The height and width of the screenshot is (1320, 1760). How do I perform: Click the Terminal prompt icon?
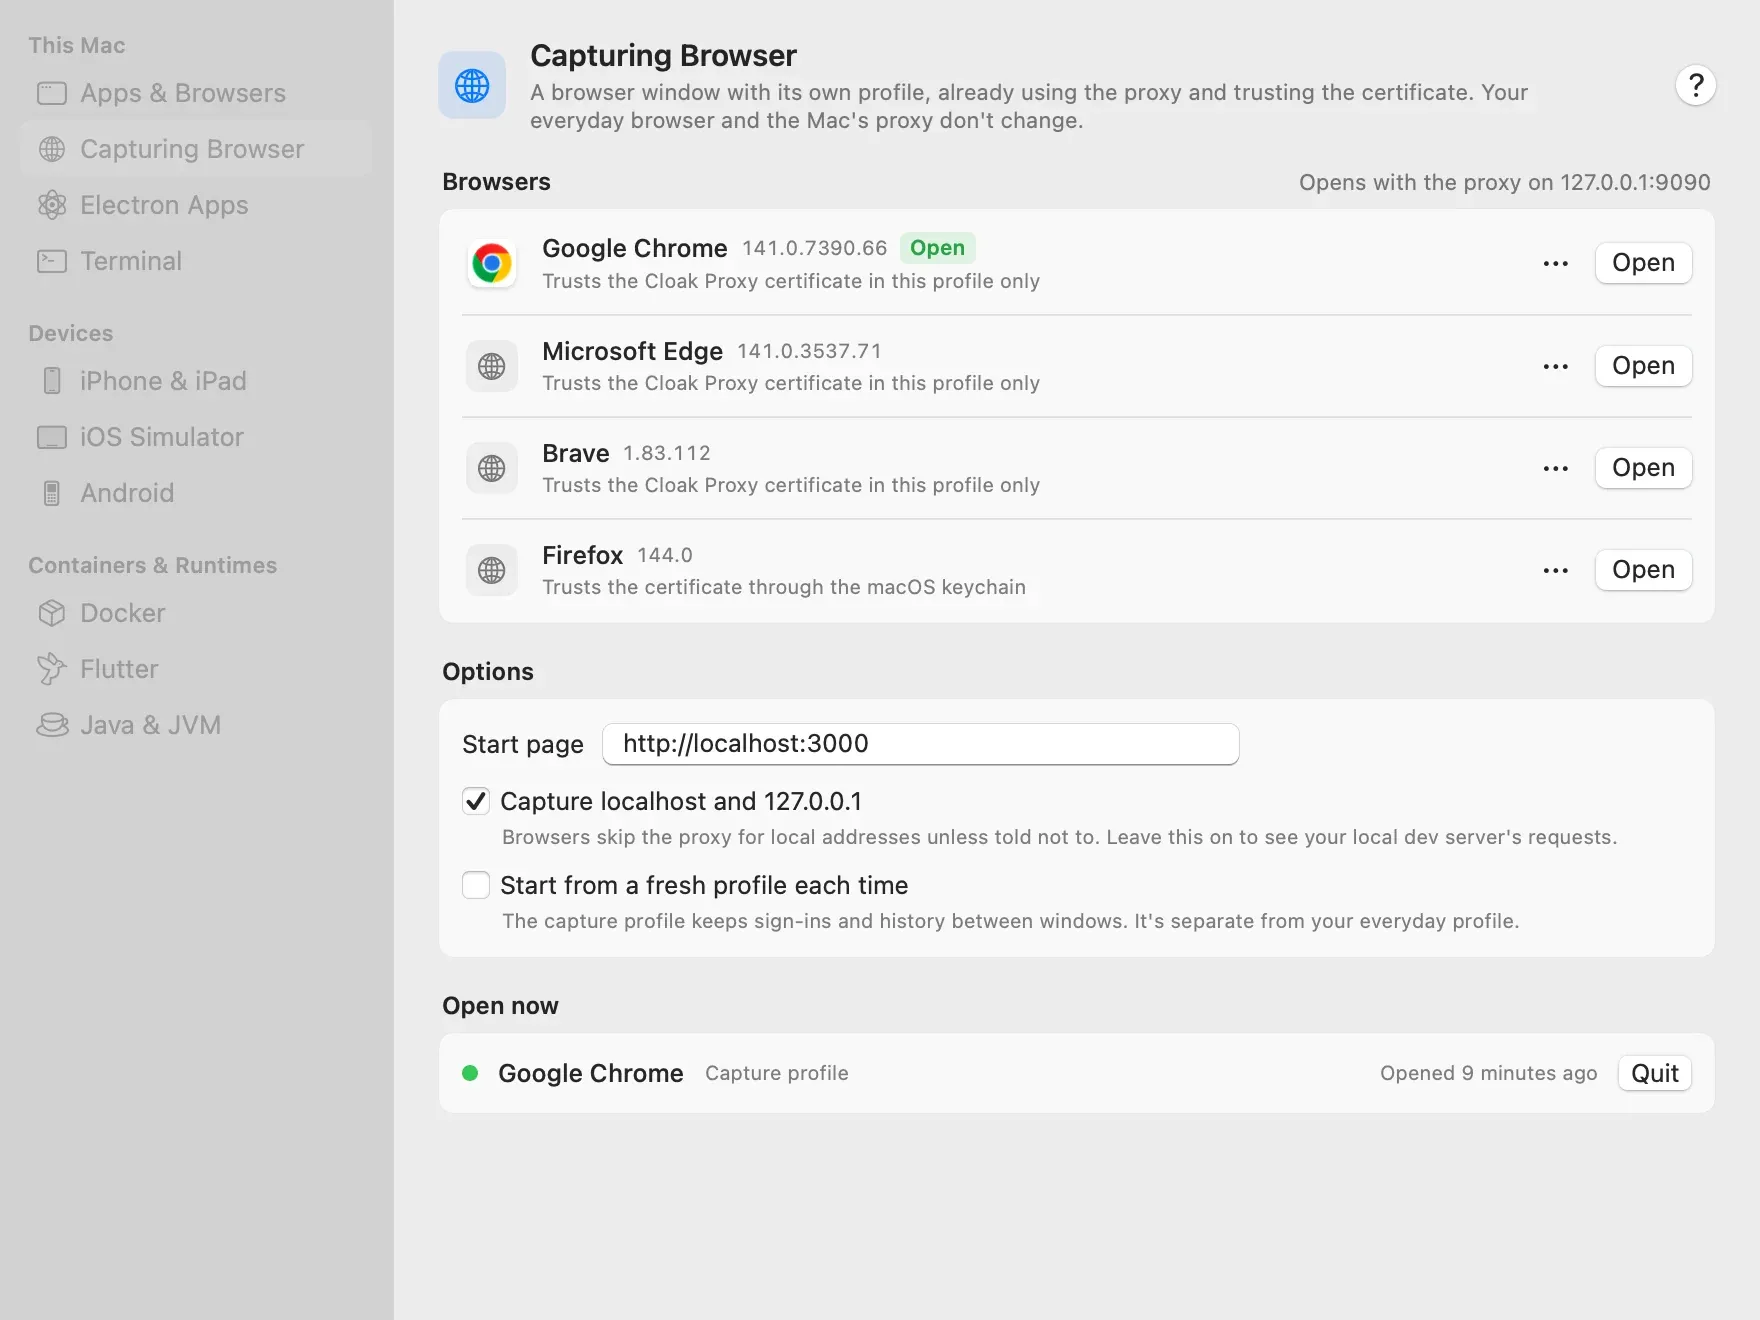click(52, 261)
